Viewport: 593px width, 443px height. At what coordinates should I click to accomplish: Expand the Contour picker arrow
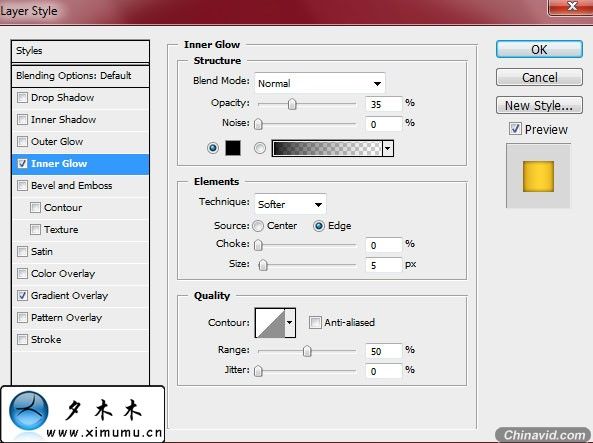pos(290,323)
